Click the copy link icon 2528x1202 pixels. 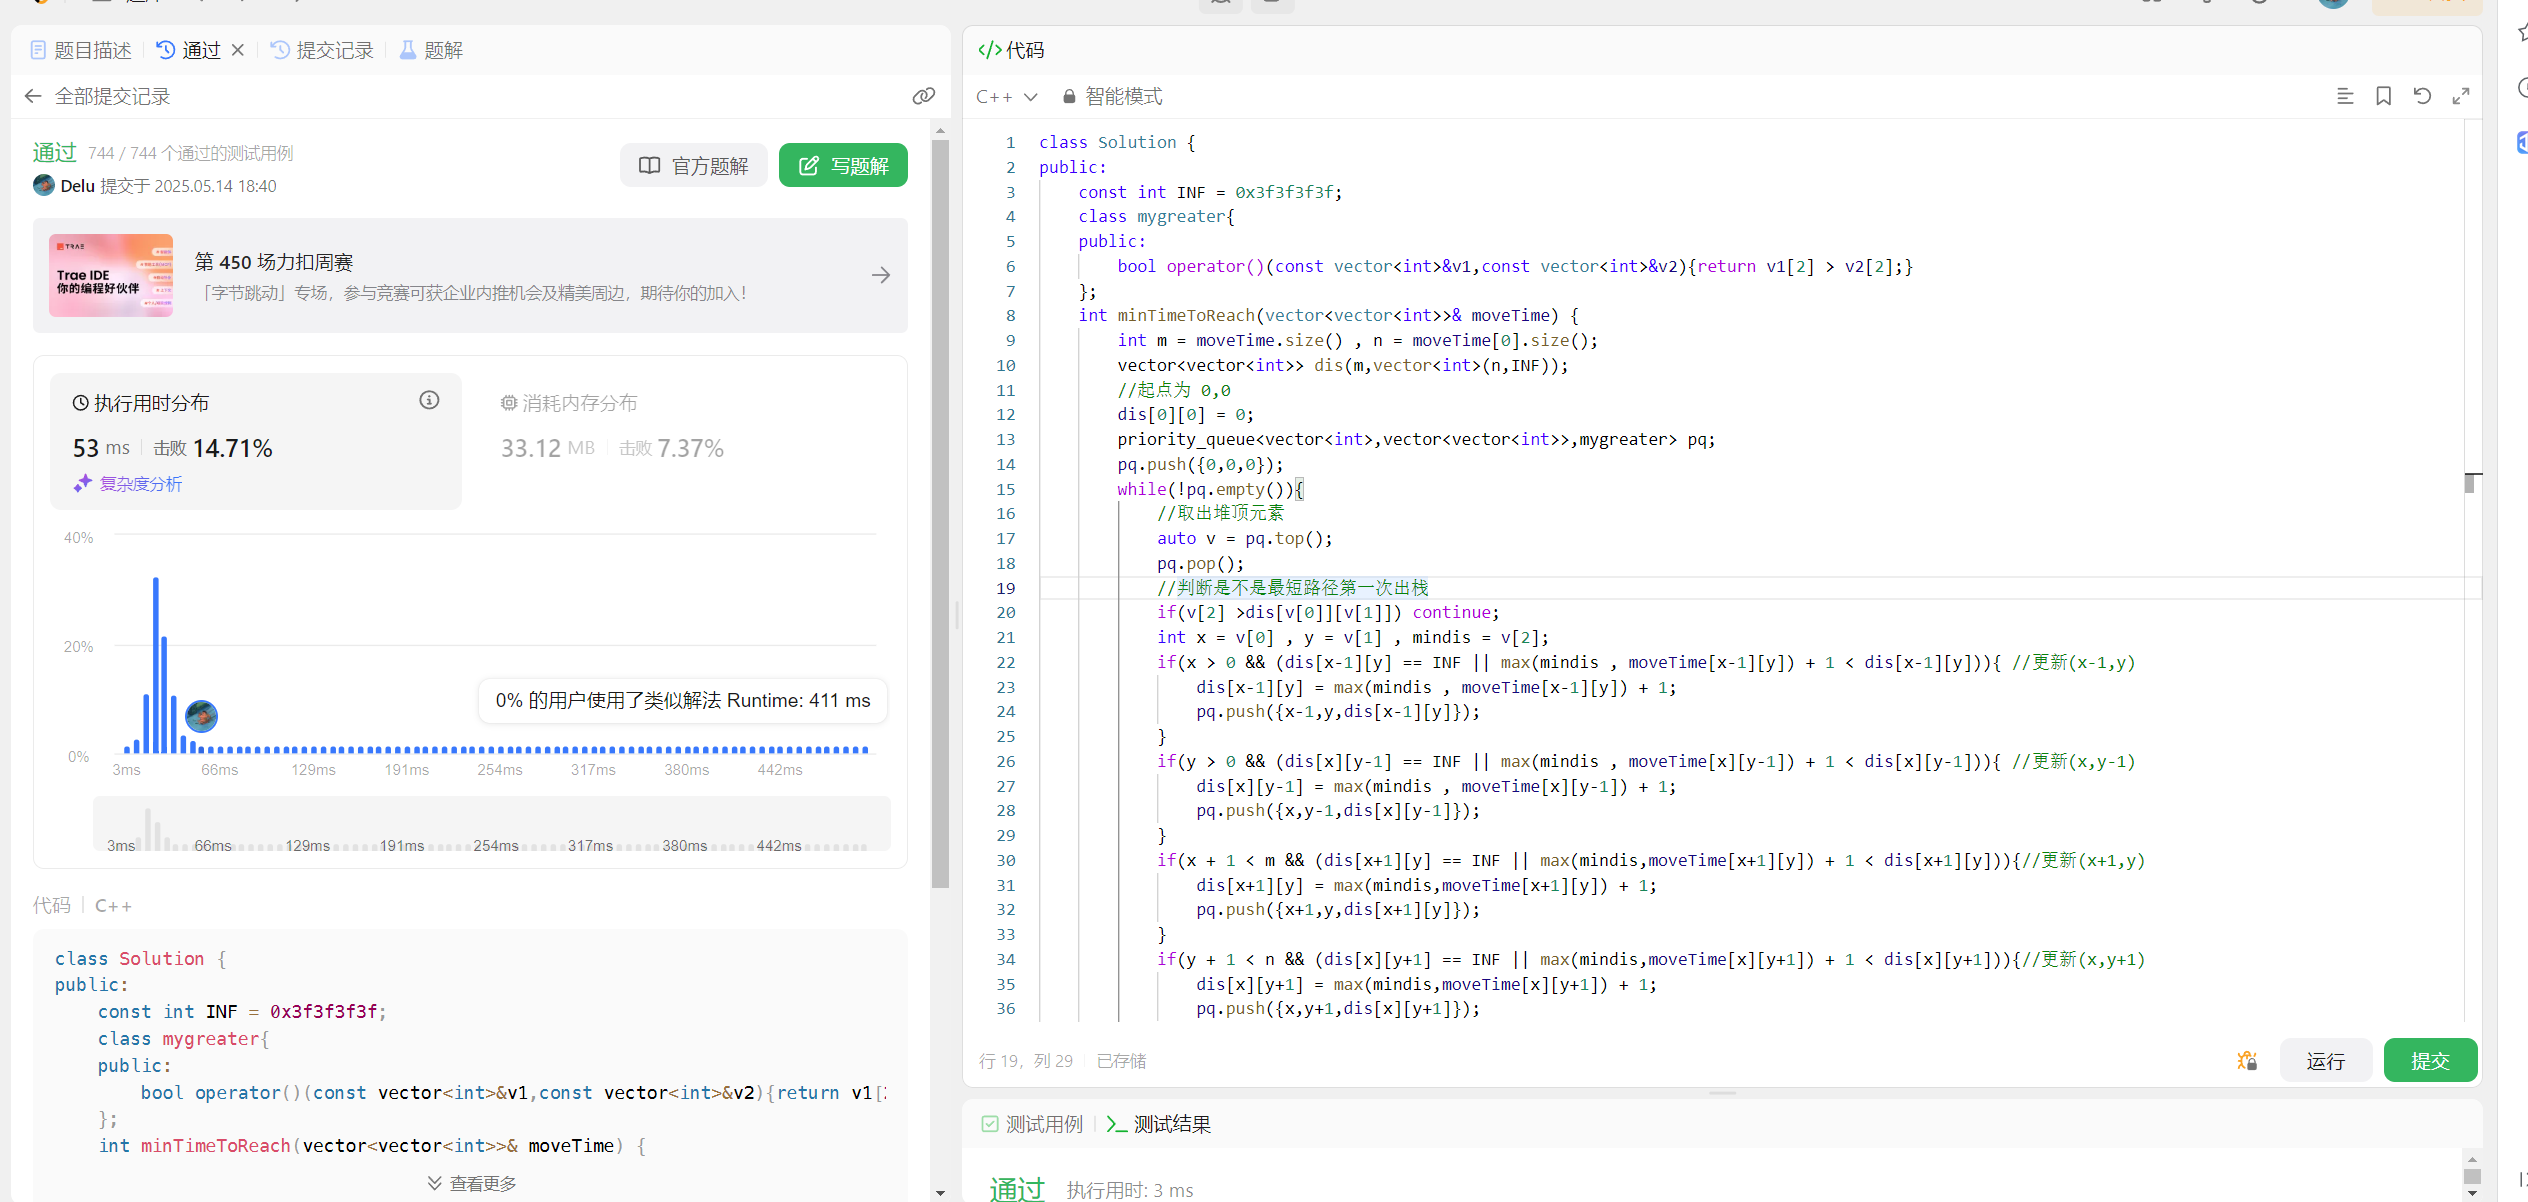(x=923, y=96)
